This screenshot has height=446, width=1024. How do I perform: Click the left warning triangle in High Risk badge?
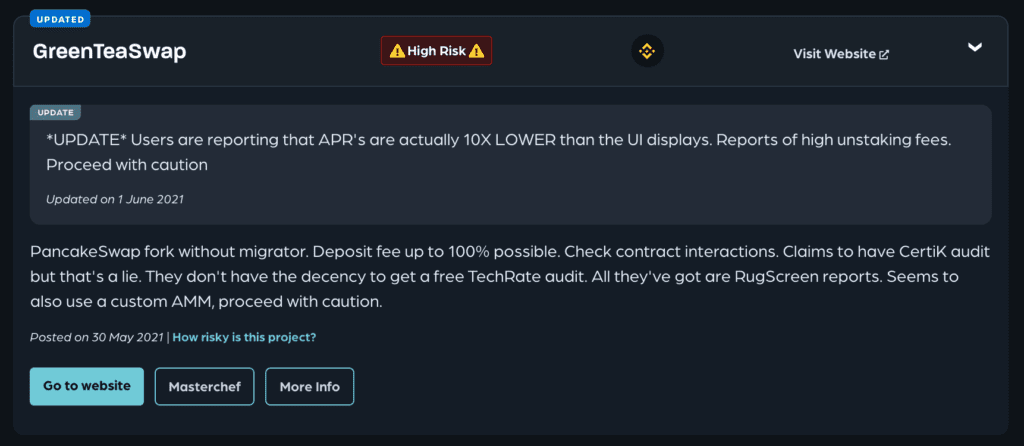coord(397,51)
